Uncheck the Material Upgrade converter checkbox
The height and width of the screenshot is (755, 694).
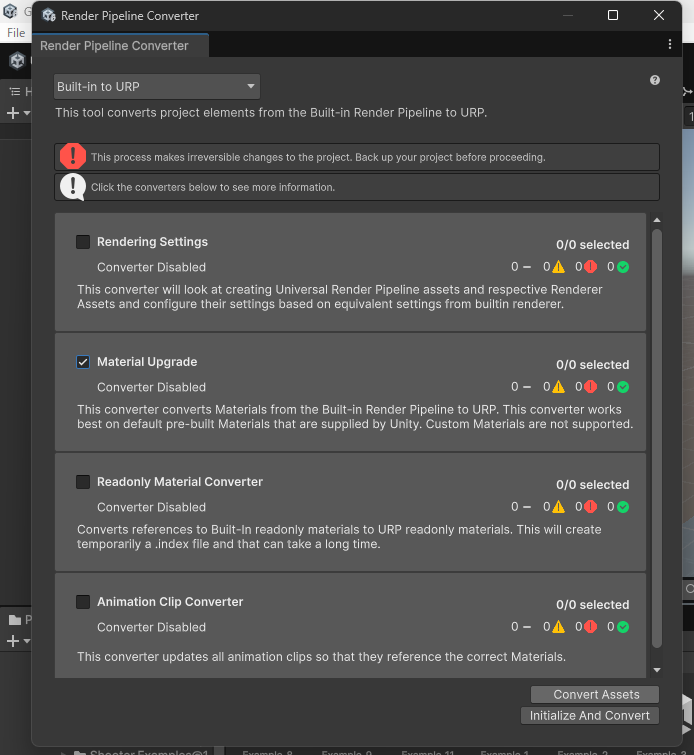click(83, 362)
